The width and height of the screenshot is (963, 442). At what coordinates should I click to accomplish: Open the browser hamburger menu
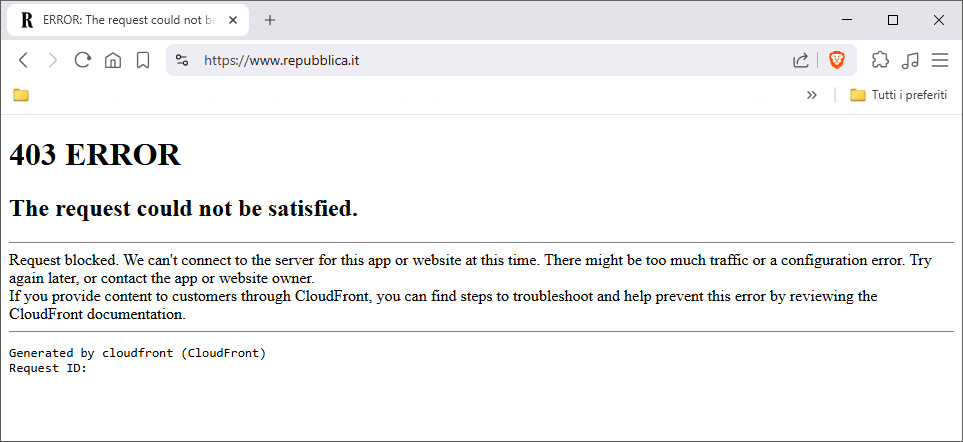click(940, 60)
